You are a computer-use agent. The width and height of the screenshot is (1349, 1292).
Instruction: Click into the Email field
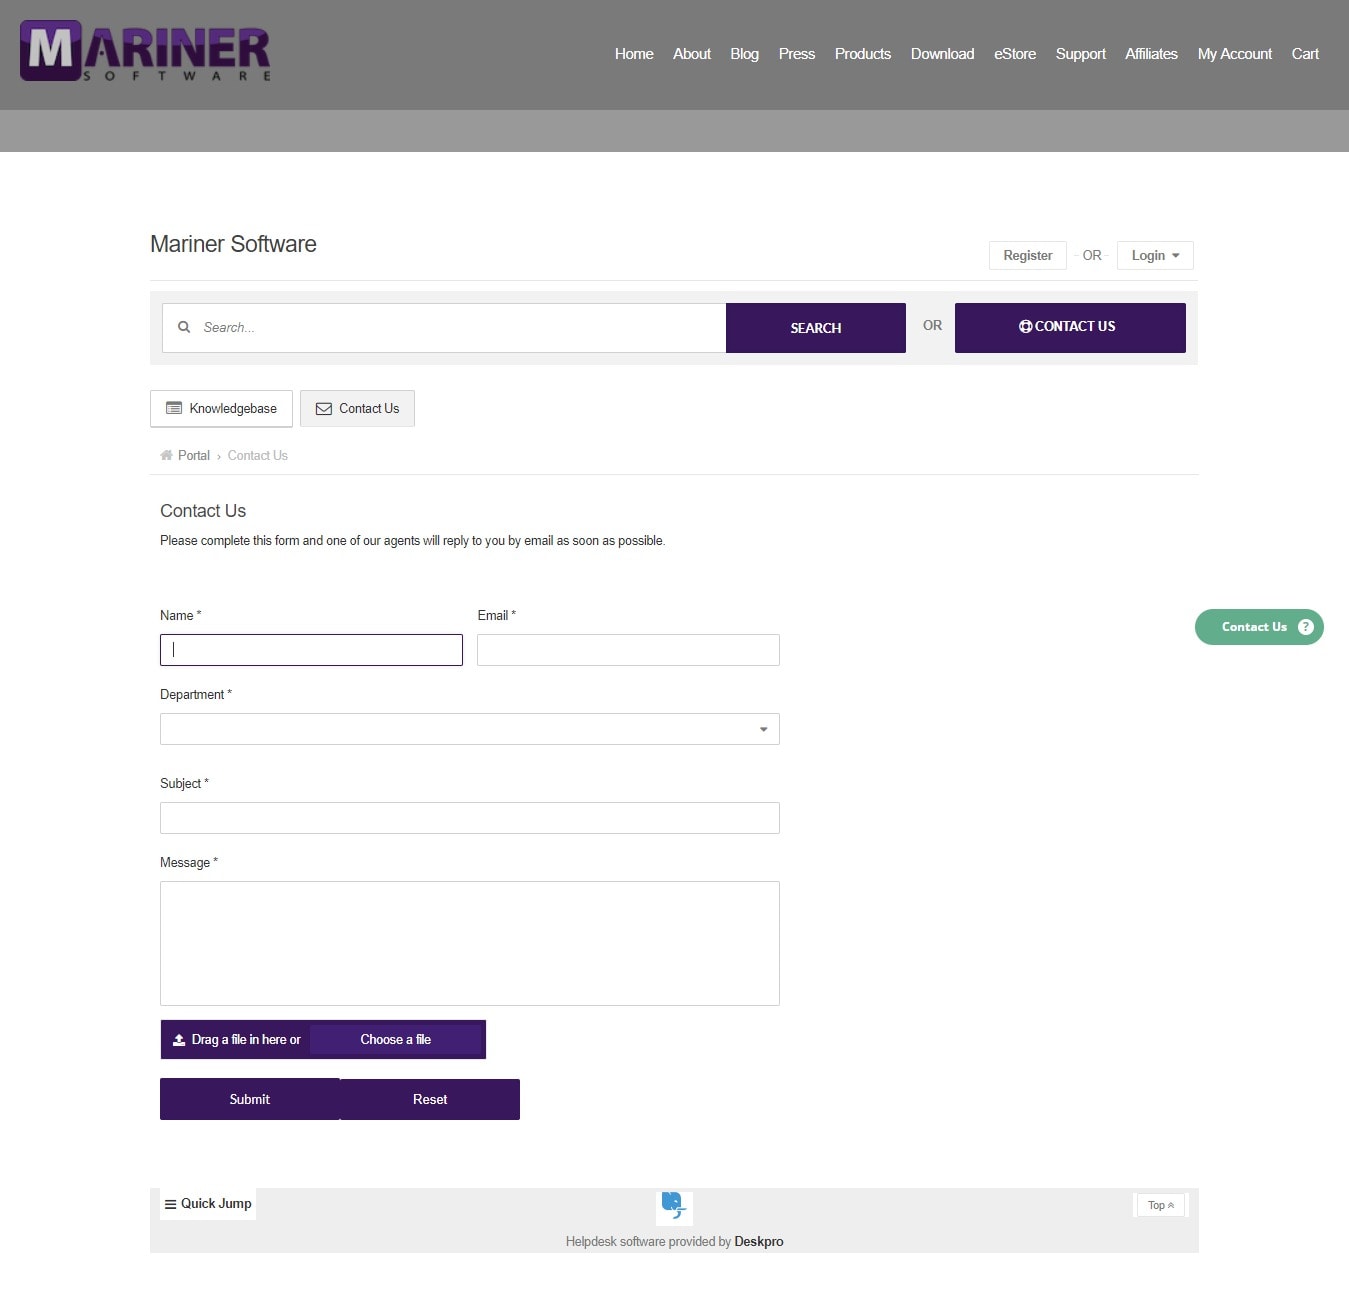628,650
